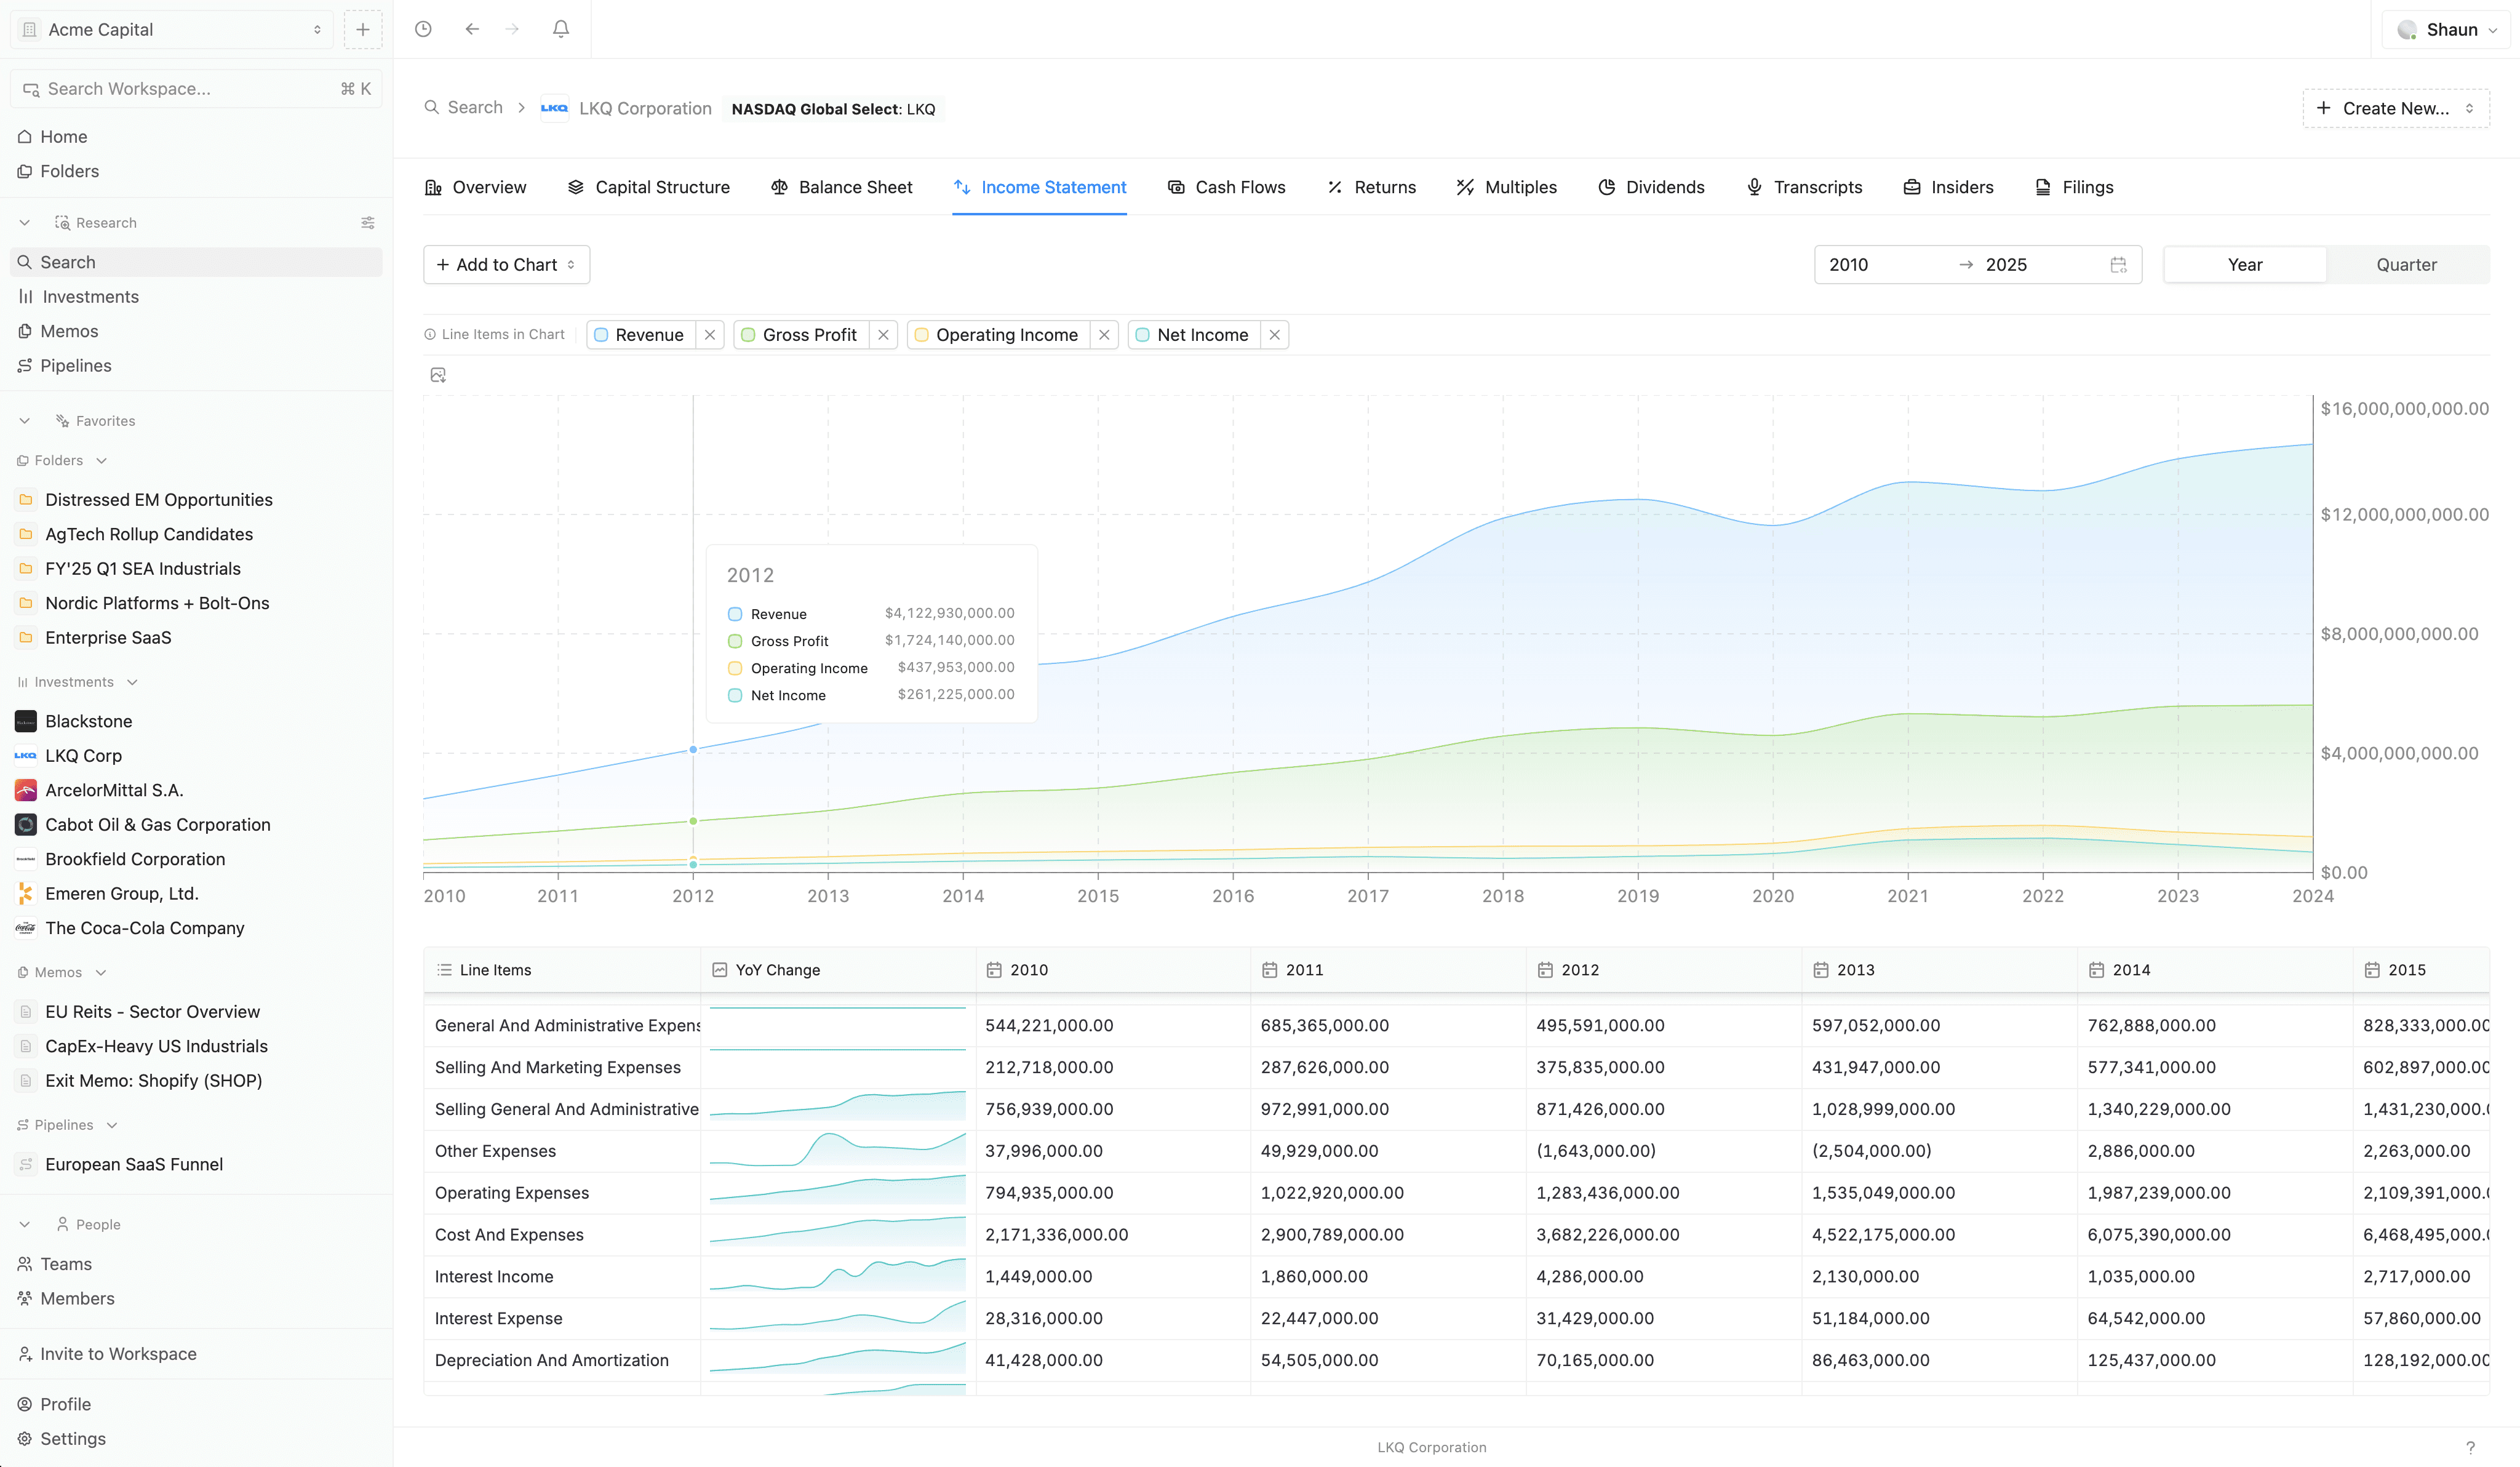Remove the Net Income chart chip
The width and height of the screenshot is (2520, 1467).
coord(1274,335)
